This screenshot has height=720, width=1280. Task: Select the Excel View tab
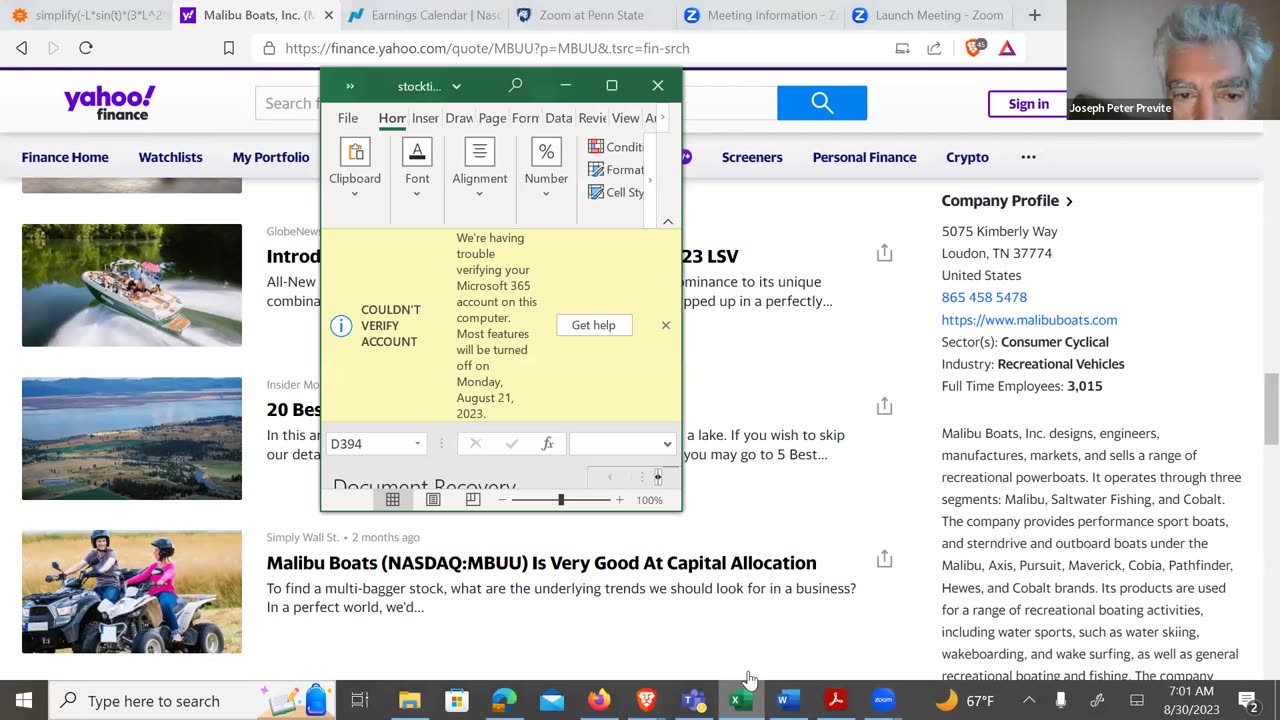coord(625,118)
